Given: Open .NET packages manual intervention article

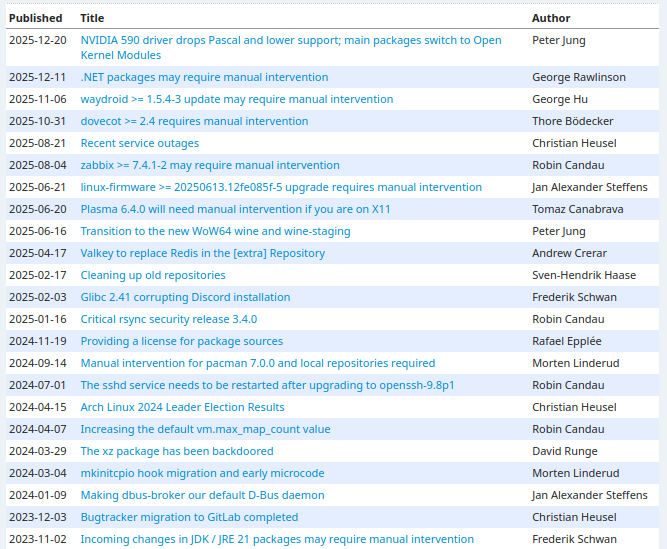Looking at the screenshot, I should (x=204, y=77).
